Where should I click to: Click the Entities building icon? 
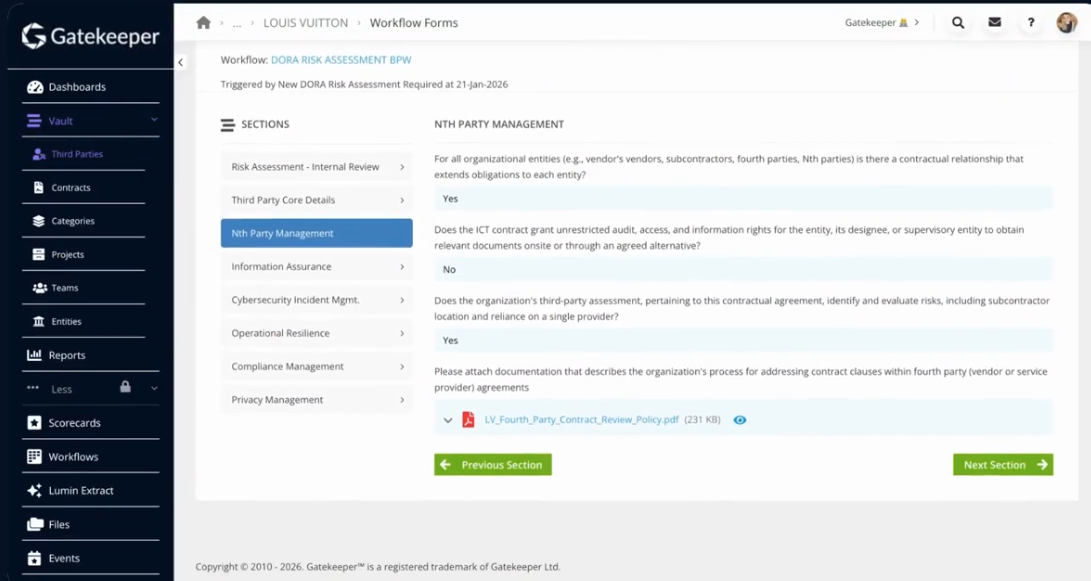point(38,321)
